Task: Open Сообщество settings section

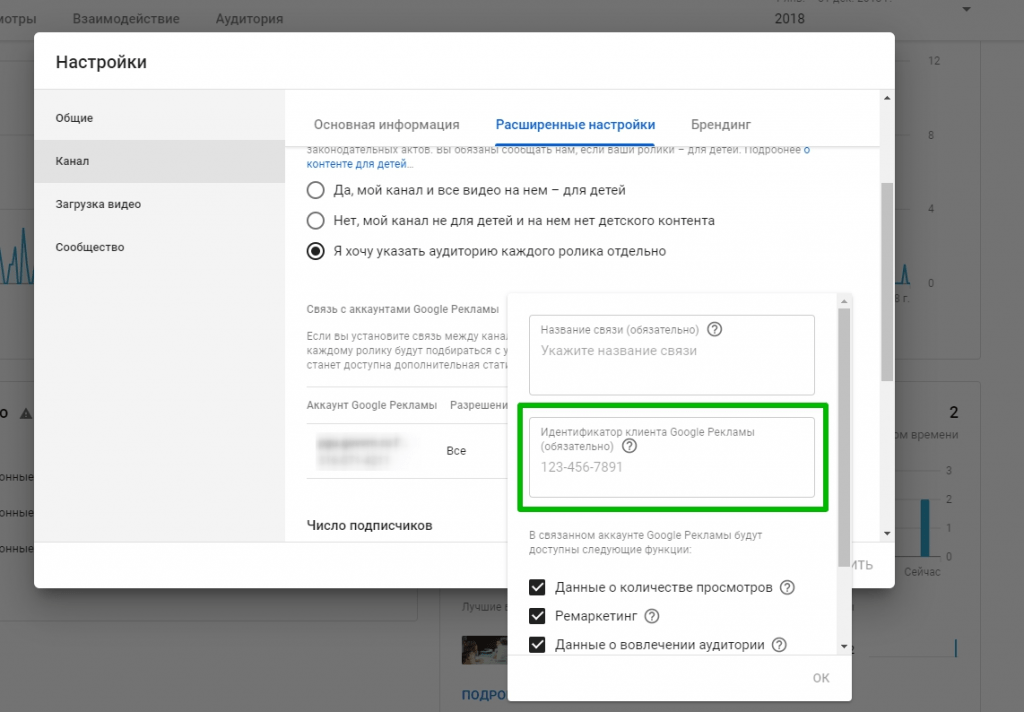Action: [159, 248]
